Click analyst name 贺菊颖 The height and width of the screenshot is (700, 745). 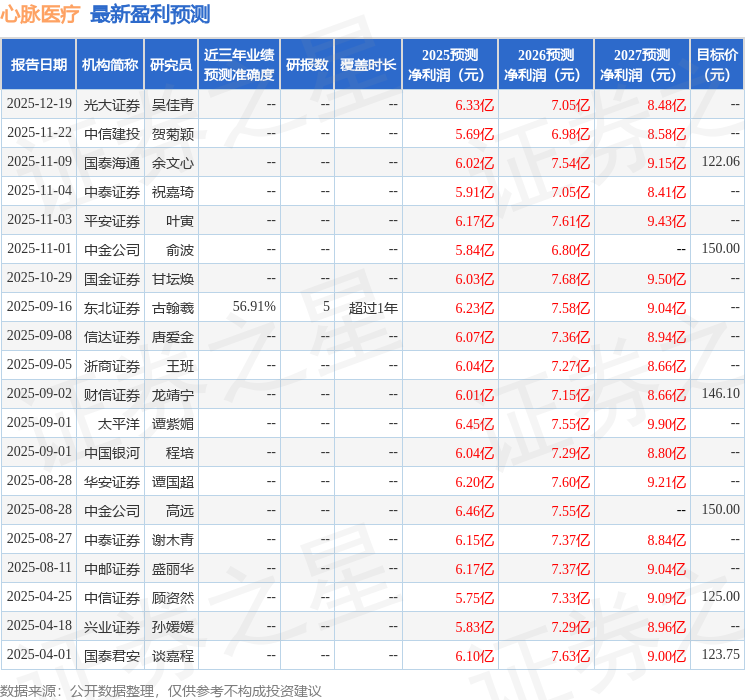click(172, 133)
